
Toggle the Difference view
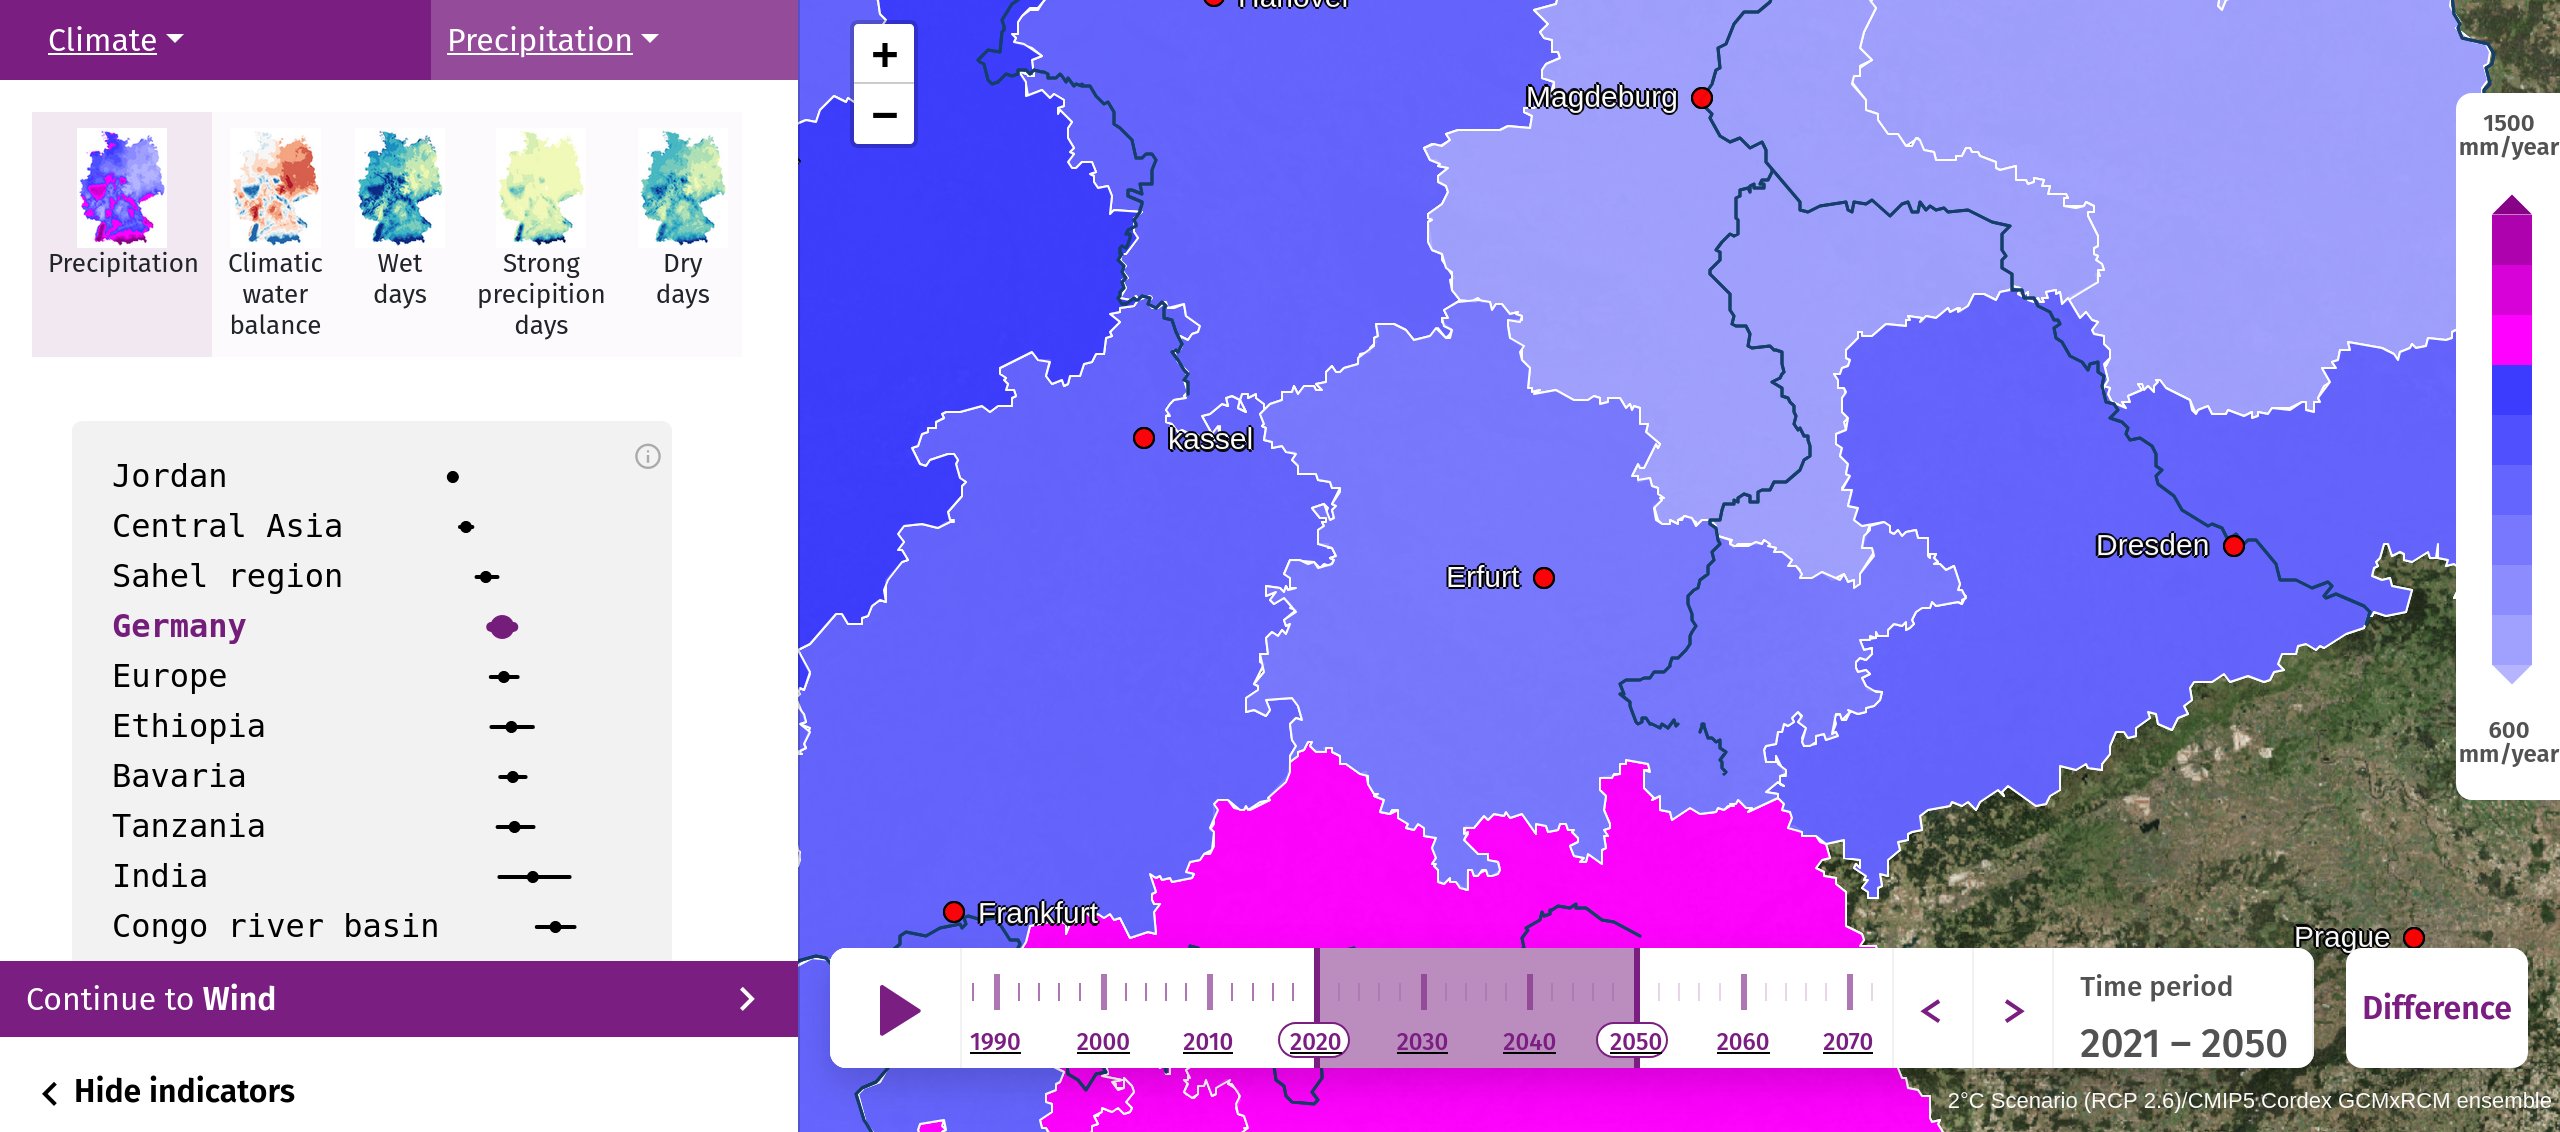2436,1008
